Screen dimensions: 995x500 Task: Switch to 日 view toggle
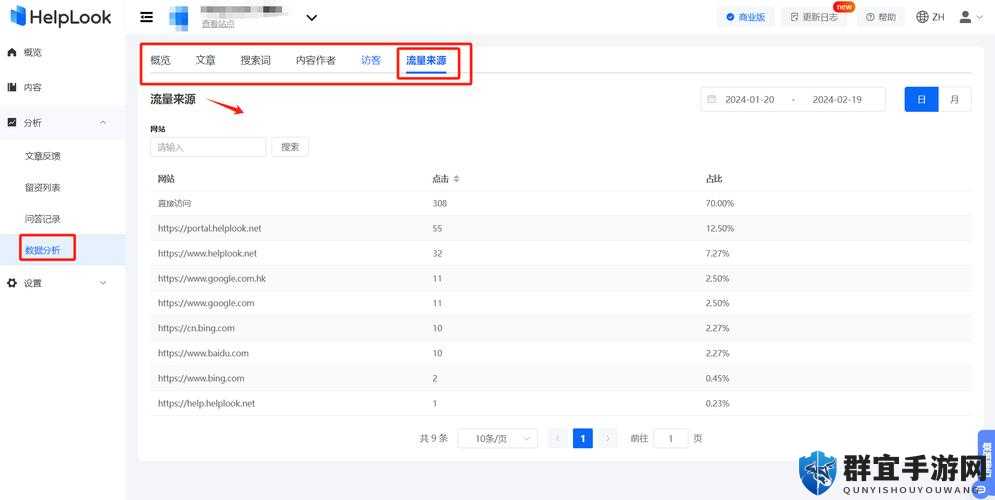pos(921,100)
